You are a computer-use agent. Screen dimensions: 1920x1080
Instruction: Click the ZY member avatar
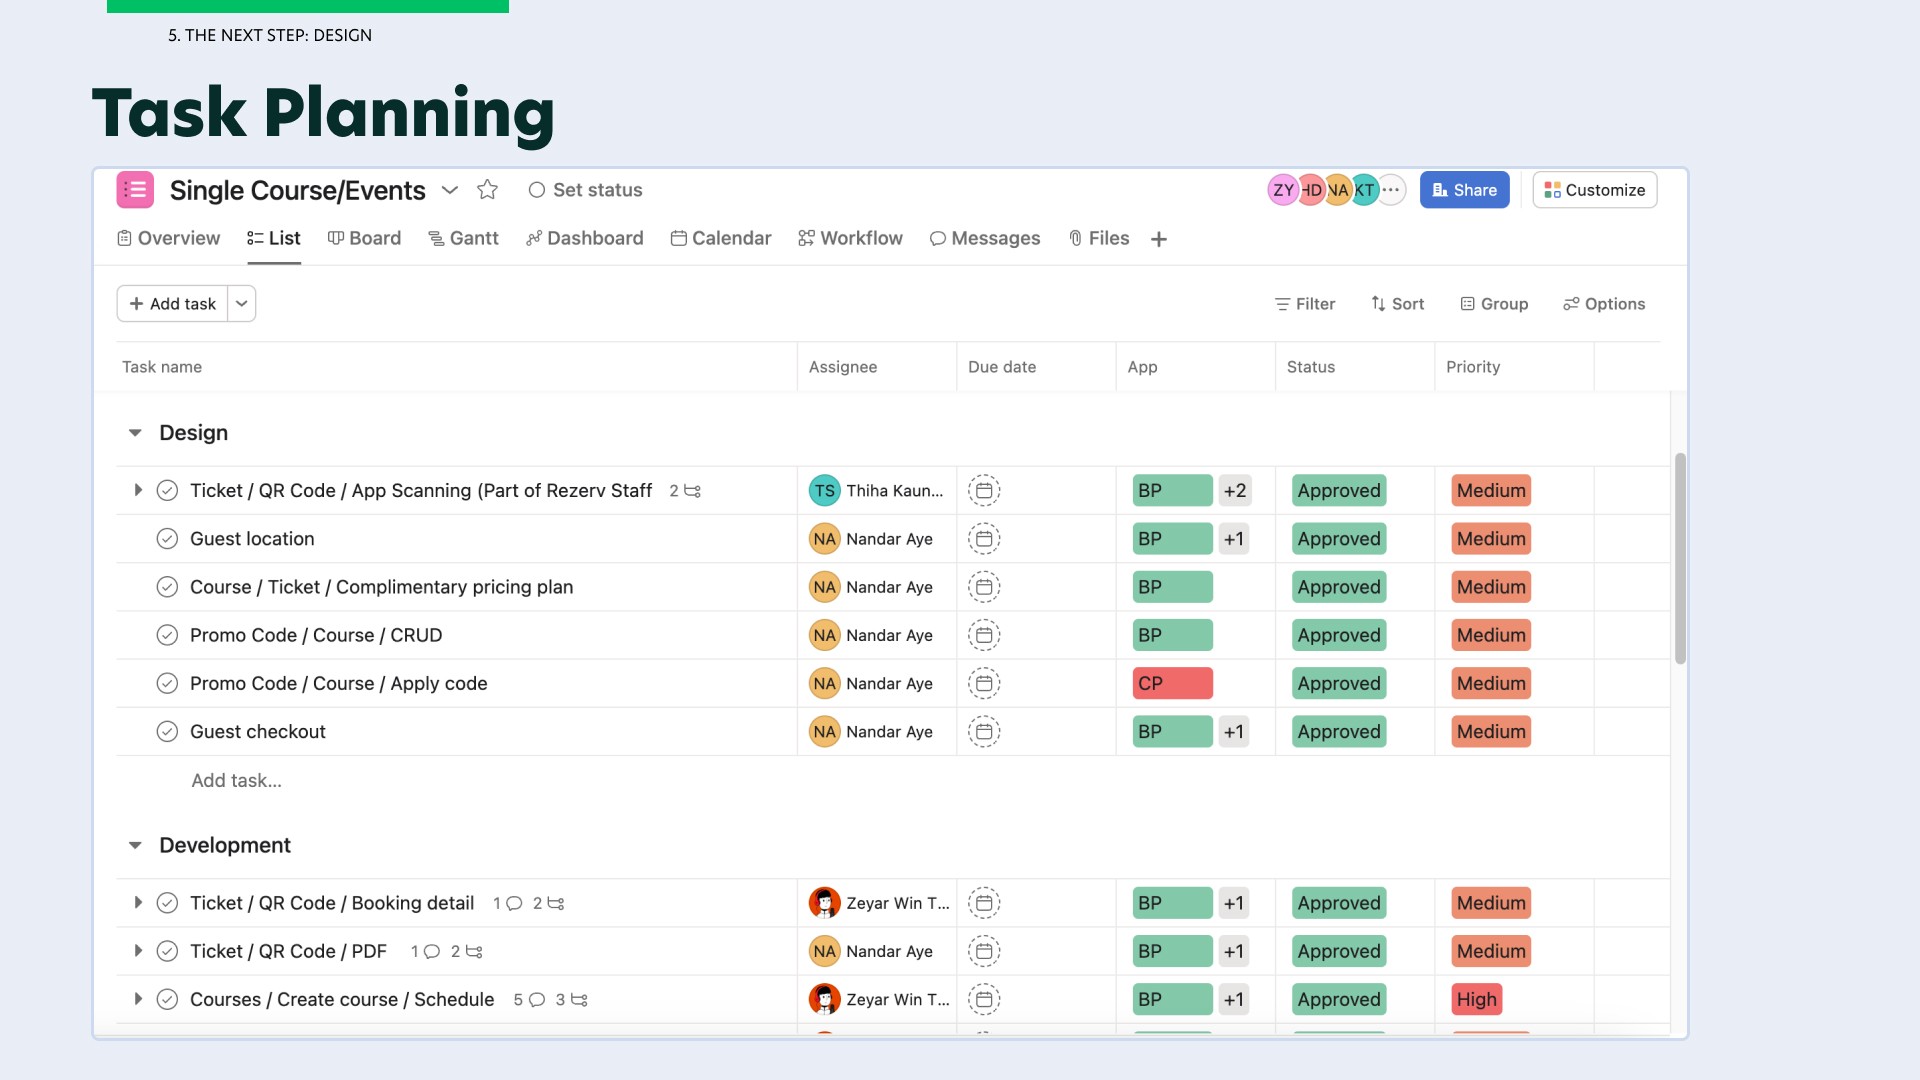[x=1282, y=190]
